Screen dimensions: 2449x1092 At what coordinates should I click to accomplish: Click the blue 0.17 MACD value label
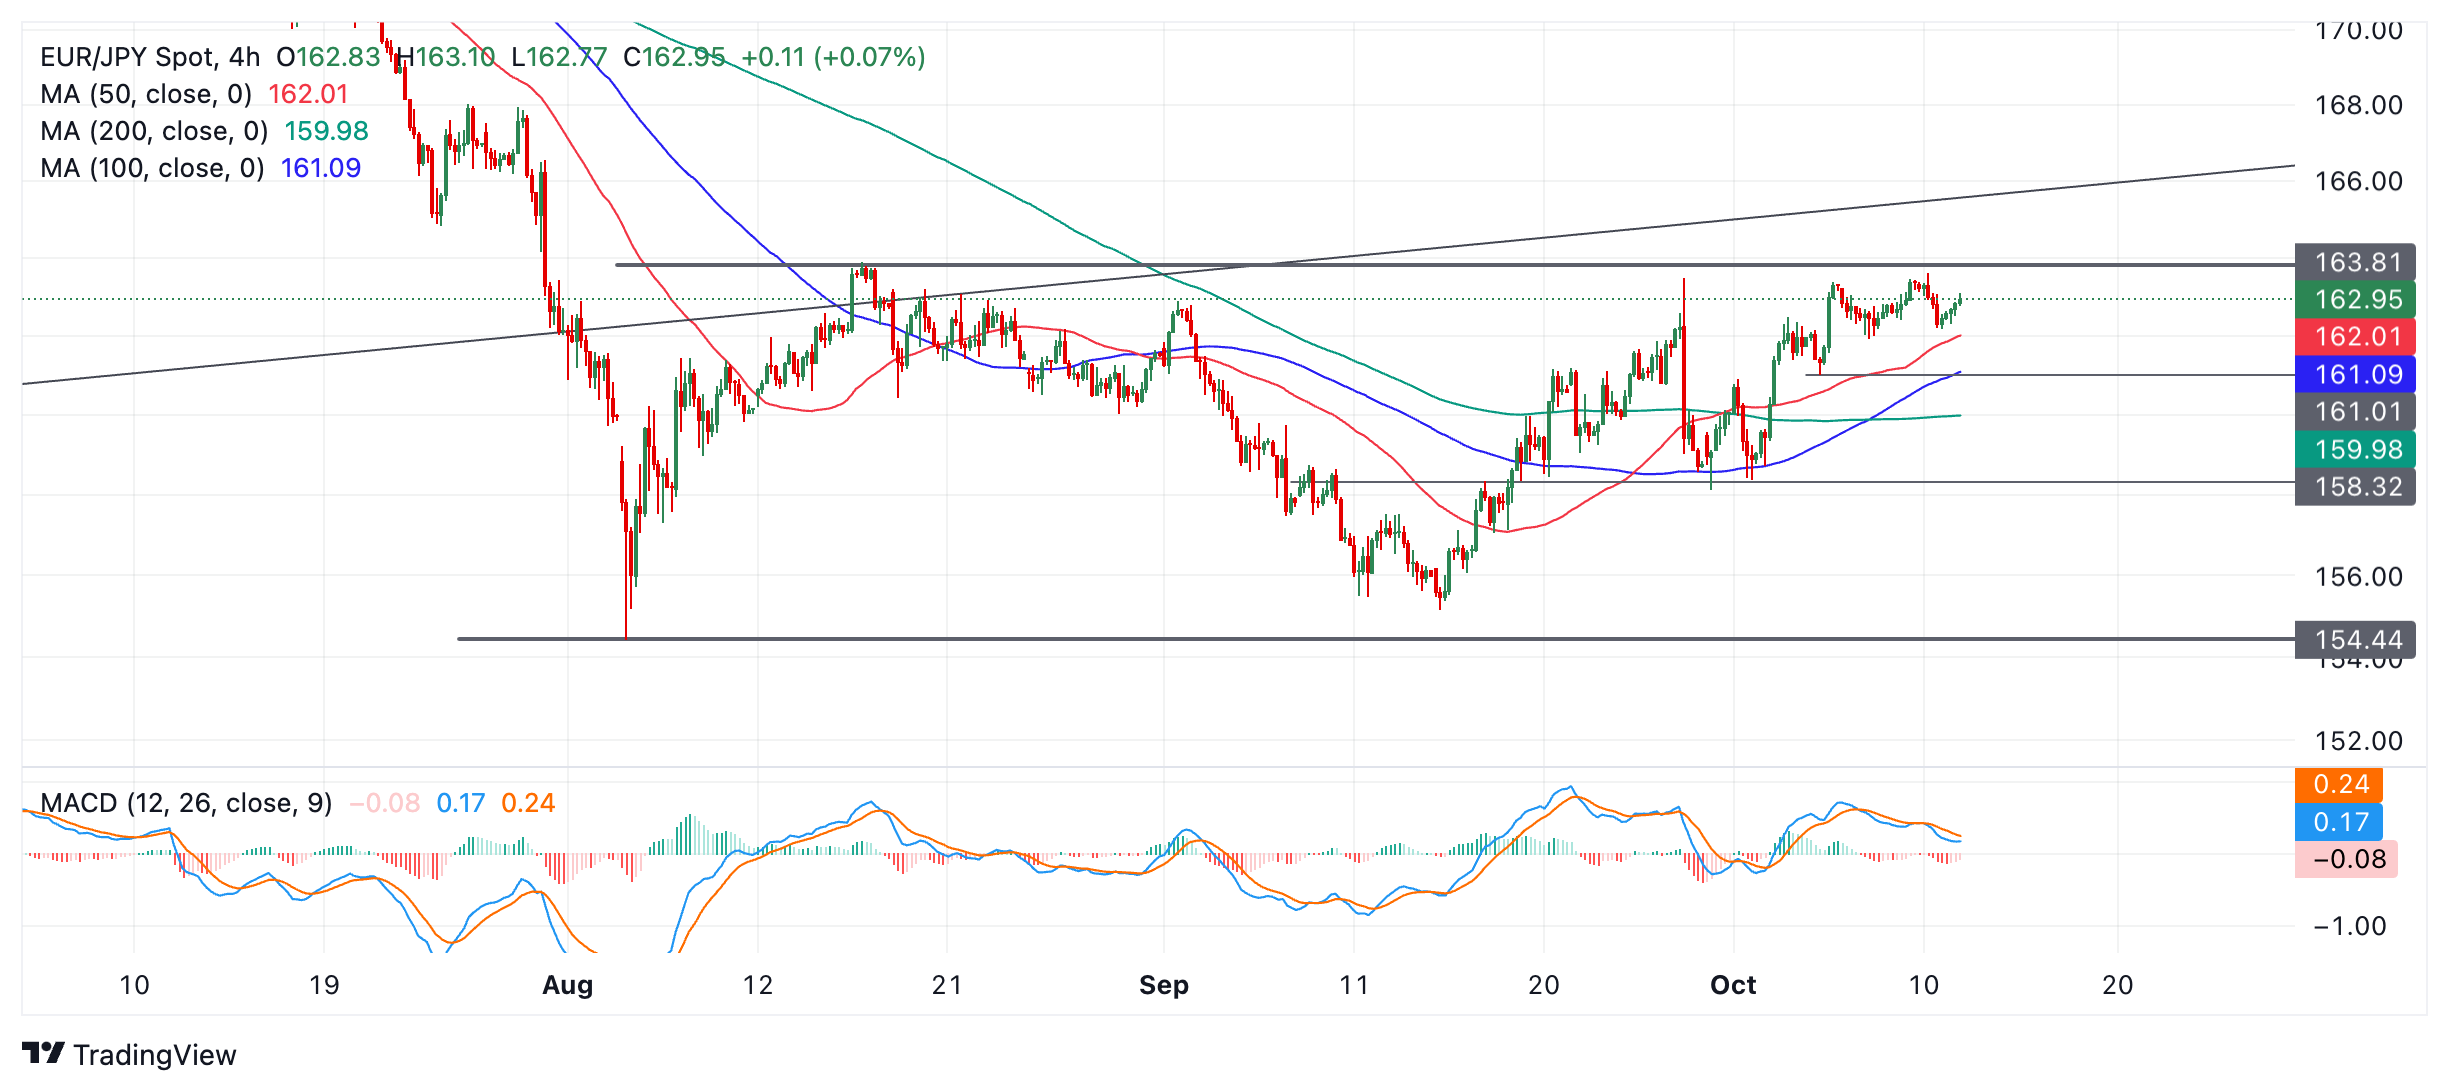(x=2339, y=822)
